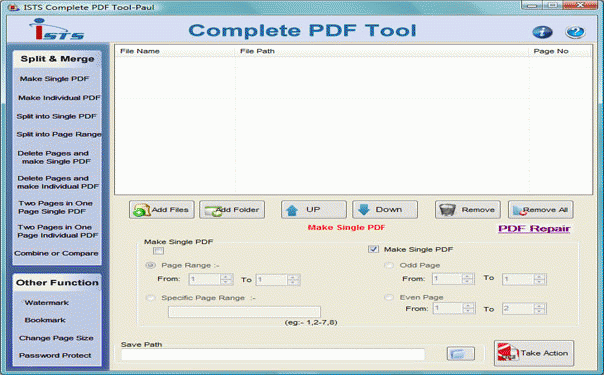Click Page Range To spinner field
604x375 pixels.
[x=278, y=280]
